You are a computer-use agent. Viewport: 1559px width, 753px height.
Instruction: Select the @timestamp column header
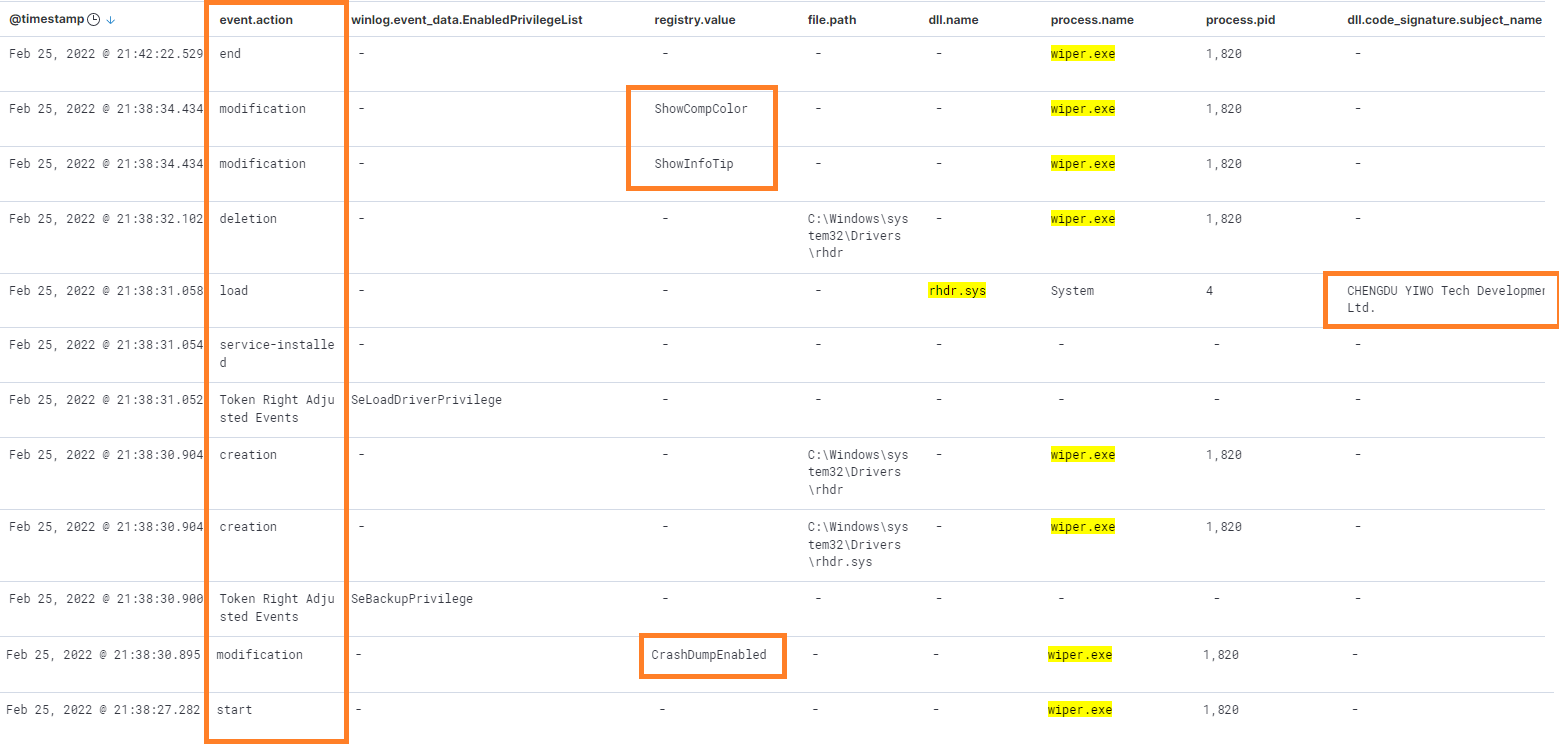tap(47, 20)
